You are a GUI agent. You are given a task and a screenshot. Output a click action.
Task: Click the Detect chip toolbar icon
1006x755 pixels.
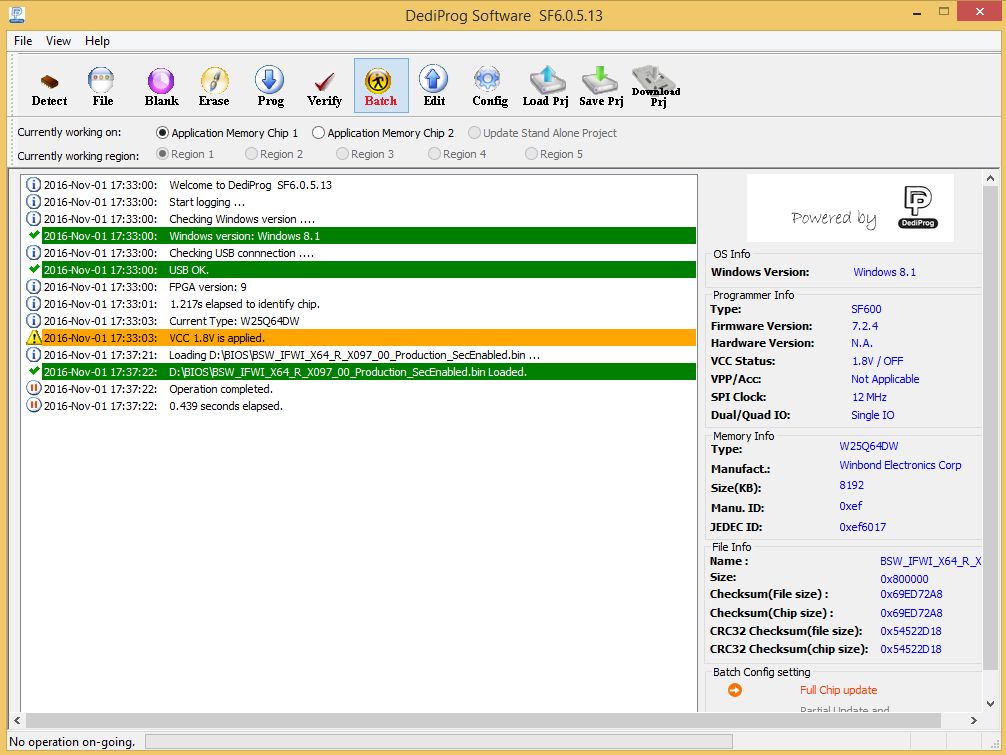tap(49, 86)
